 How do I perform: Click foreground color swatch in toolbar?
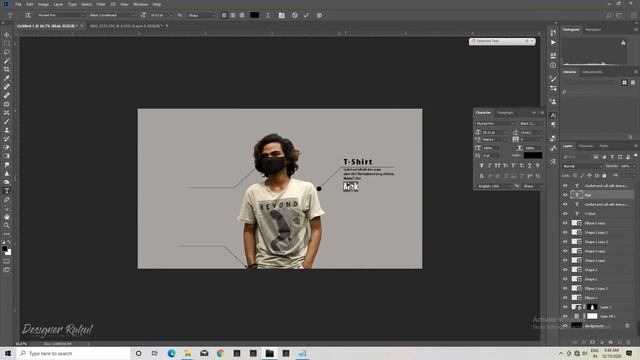(x=4, y=249)
